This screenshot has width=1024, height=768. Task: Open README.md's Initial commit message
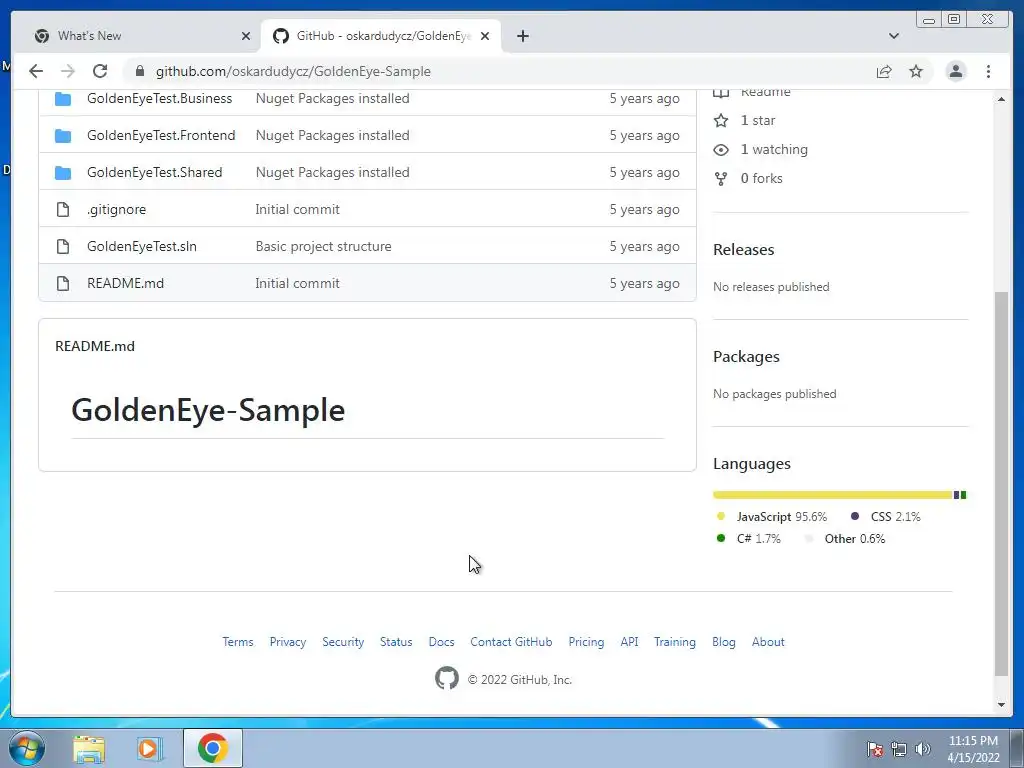[x=297, y=283]
